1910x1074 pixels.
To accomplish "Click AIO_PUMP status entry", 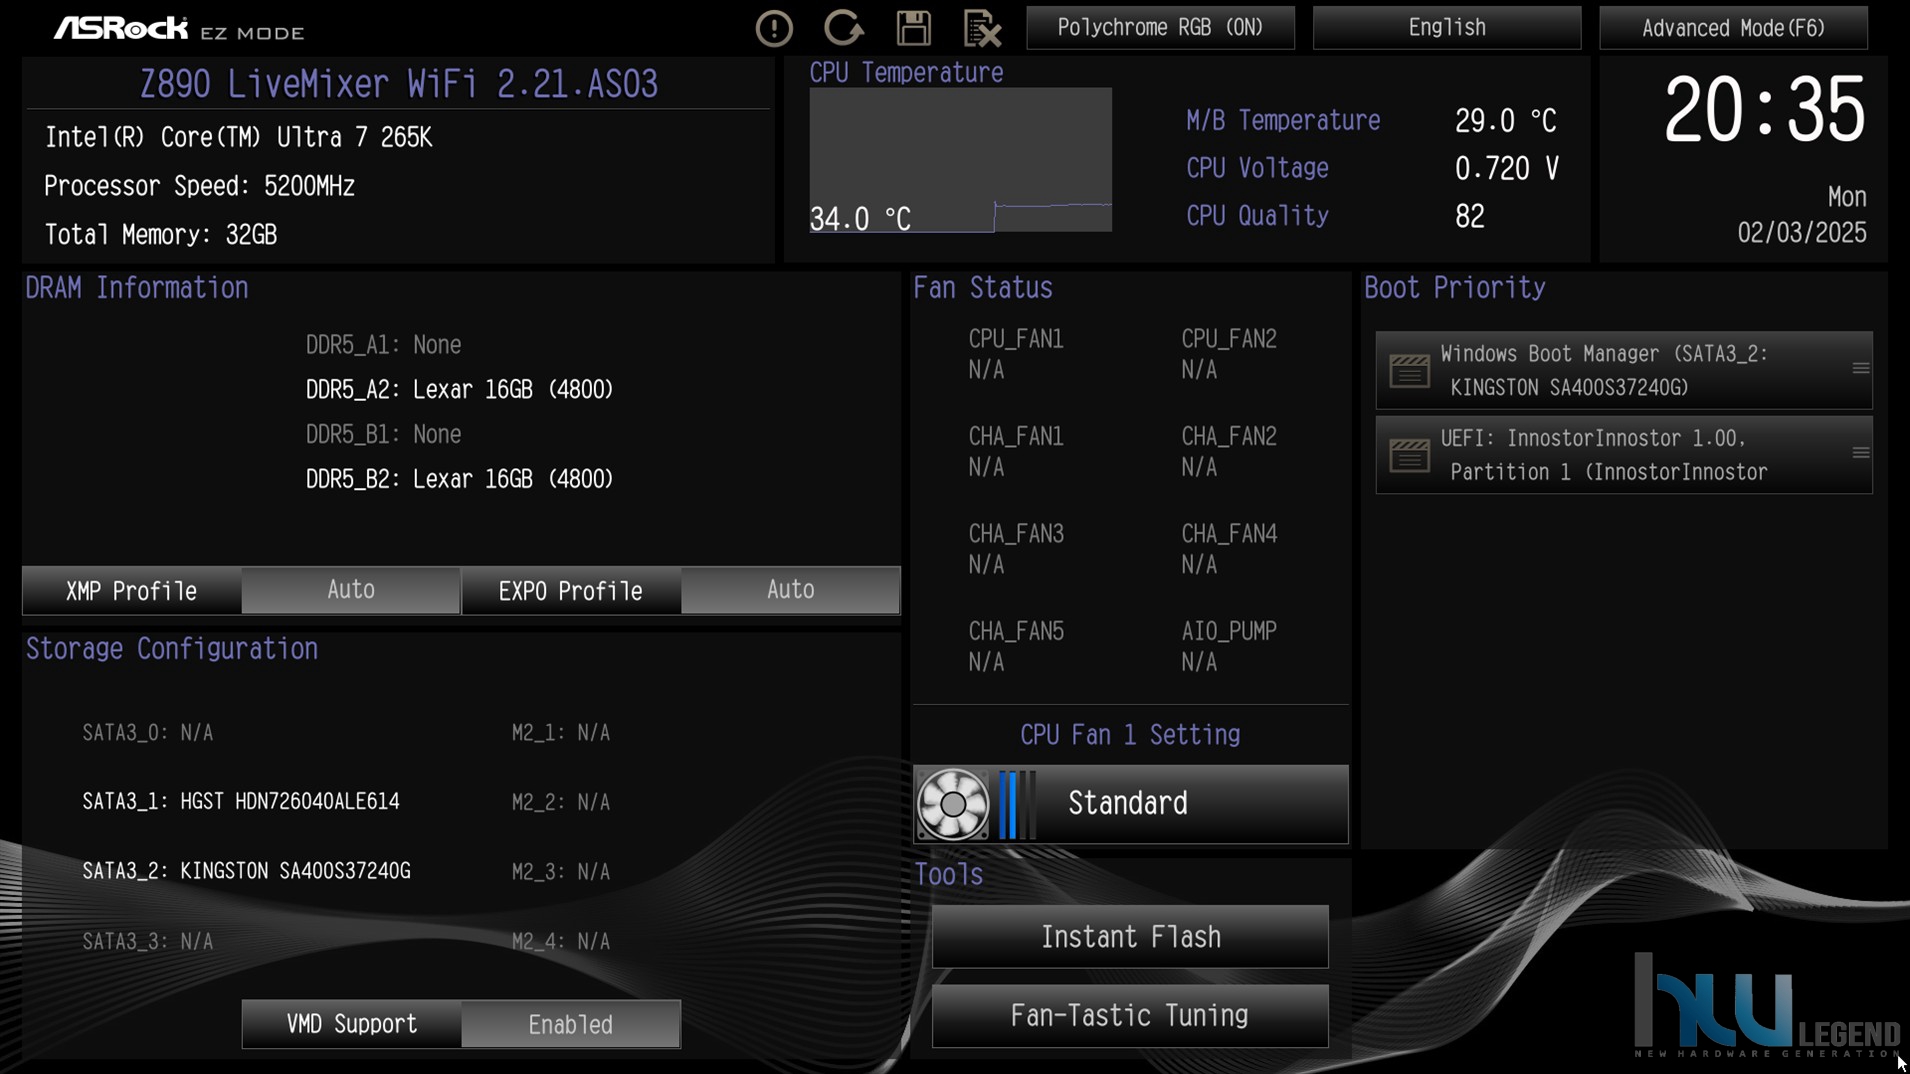I will pos(1229,647).
